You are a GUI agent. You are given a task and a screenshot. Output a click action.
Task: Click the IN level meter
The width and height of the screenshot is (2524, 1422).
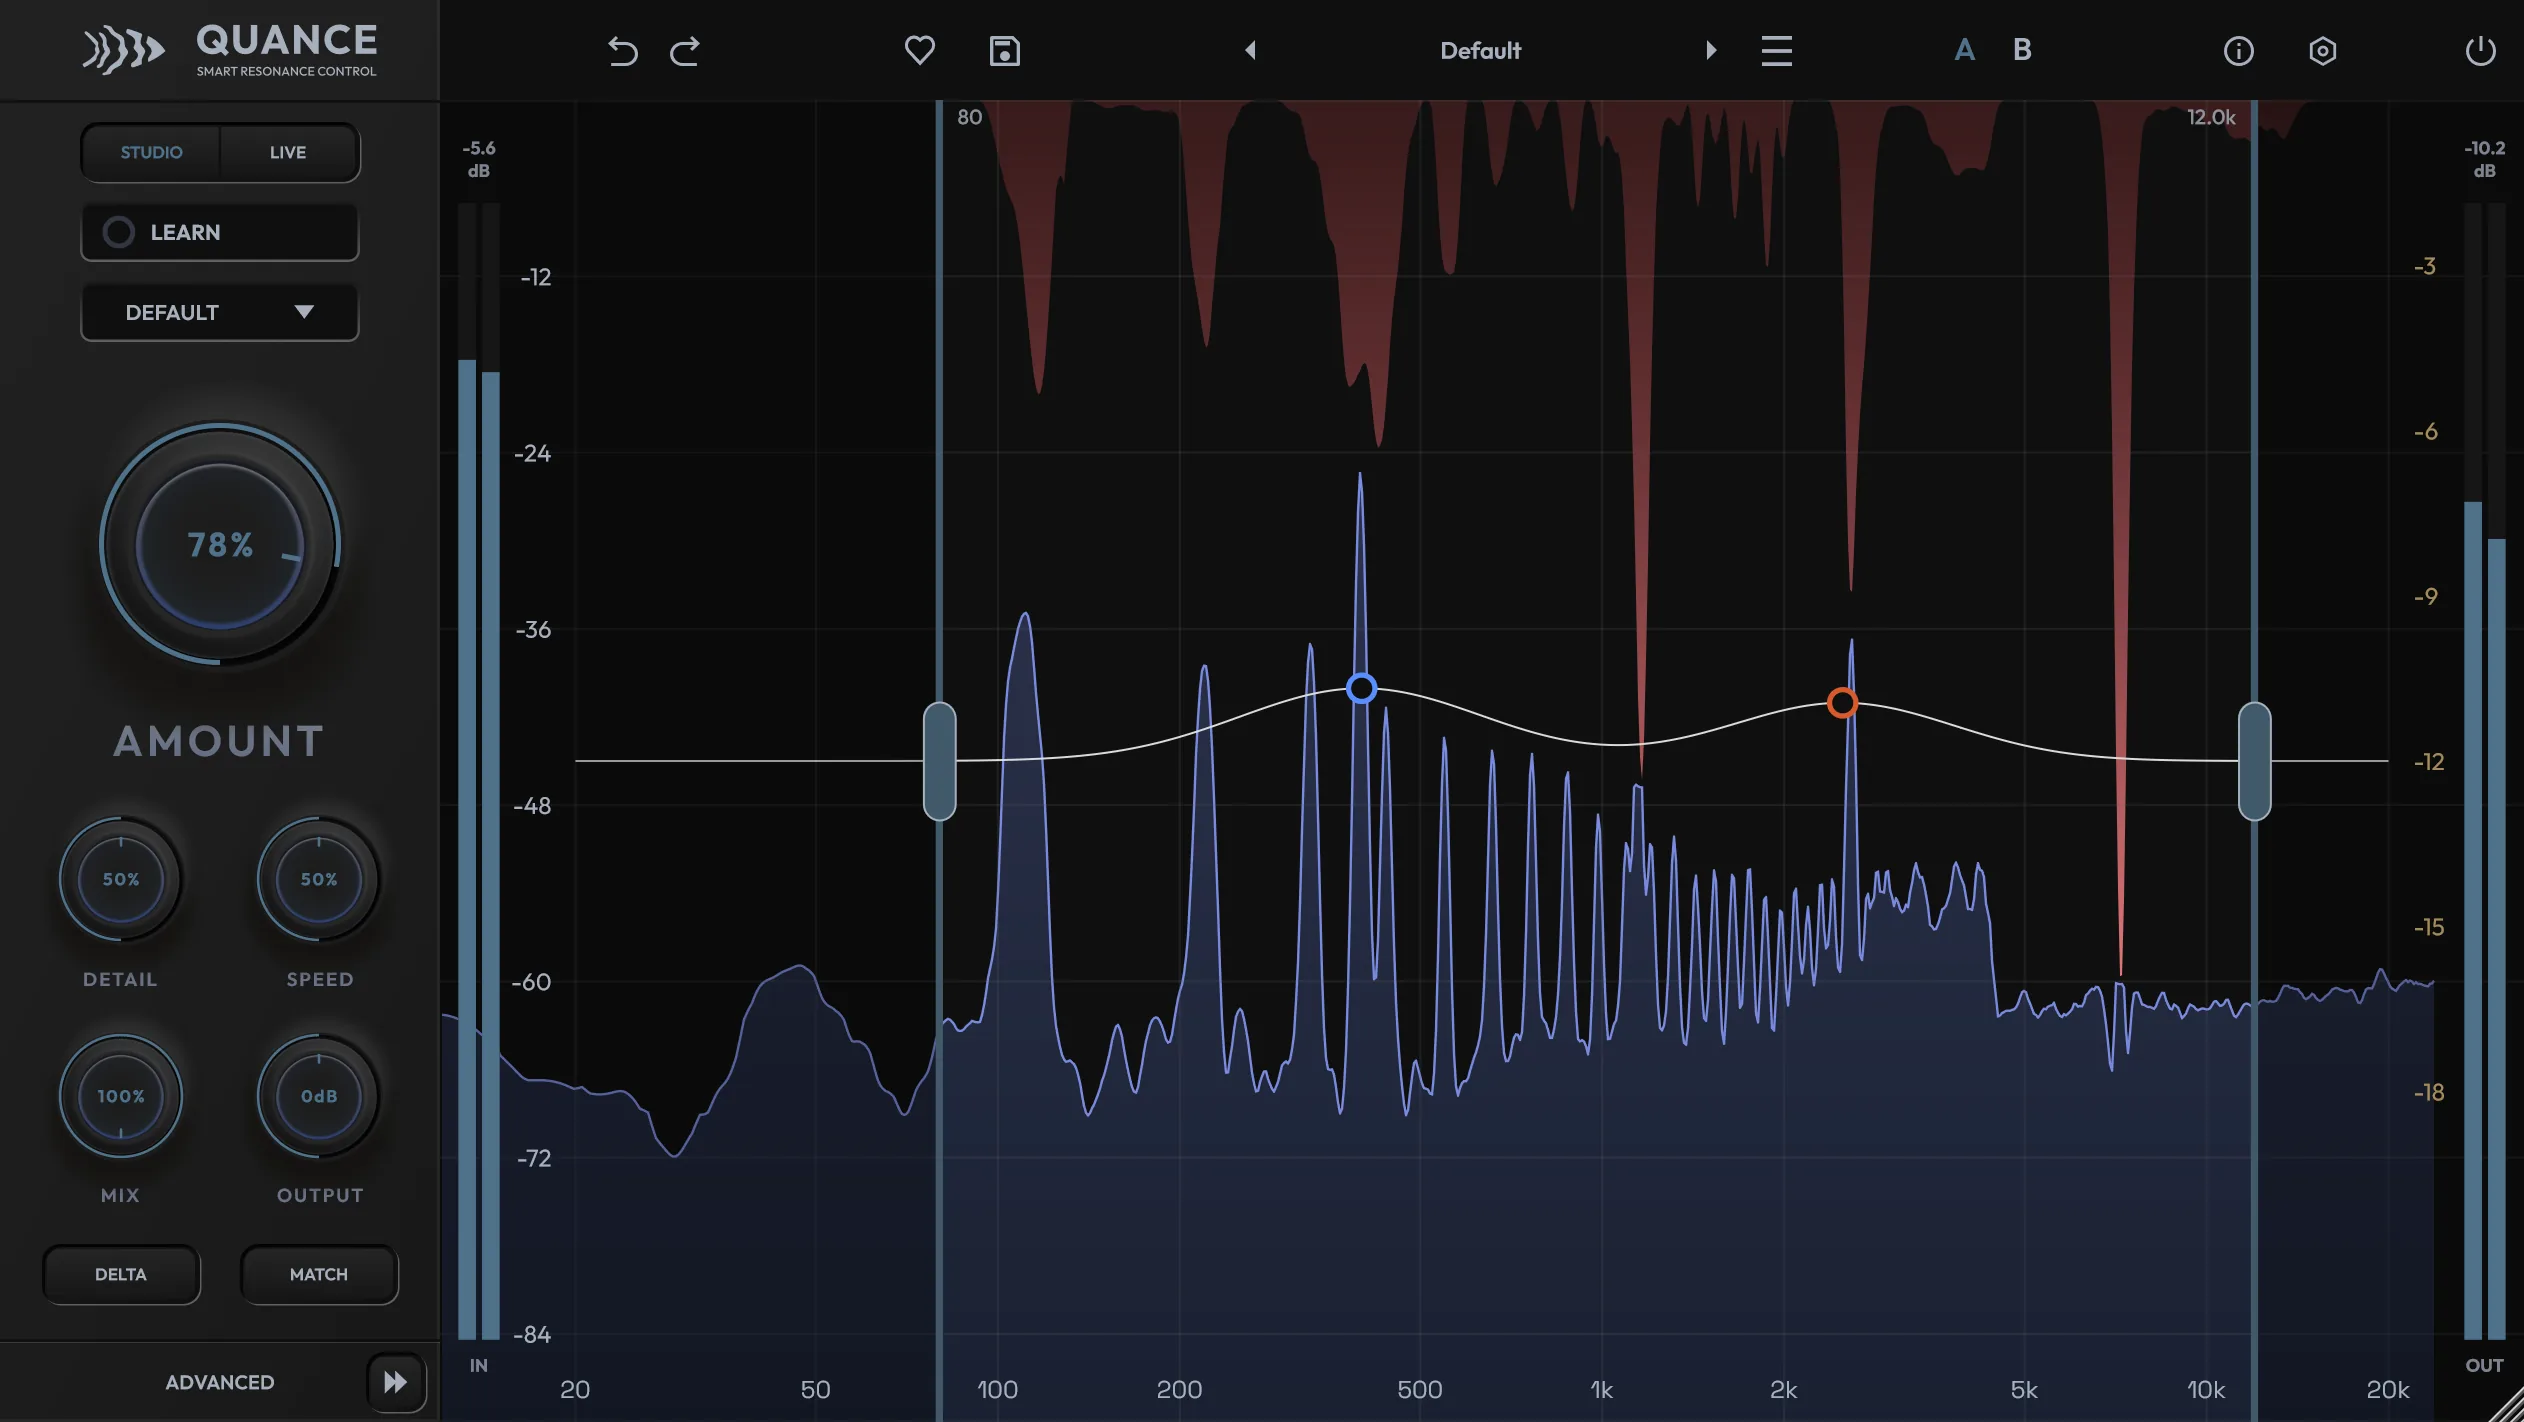pos(479,771)
